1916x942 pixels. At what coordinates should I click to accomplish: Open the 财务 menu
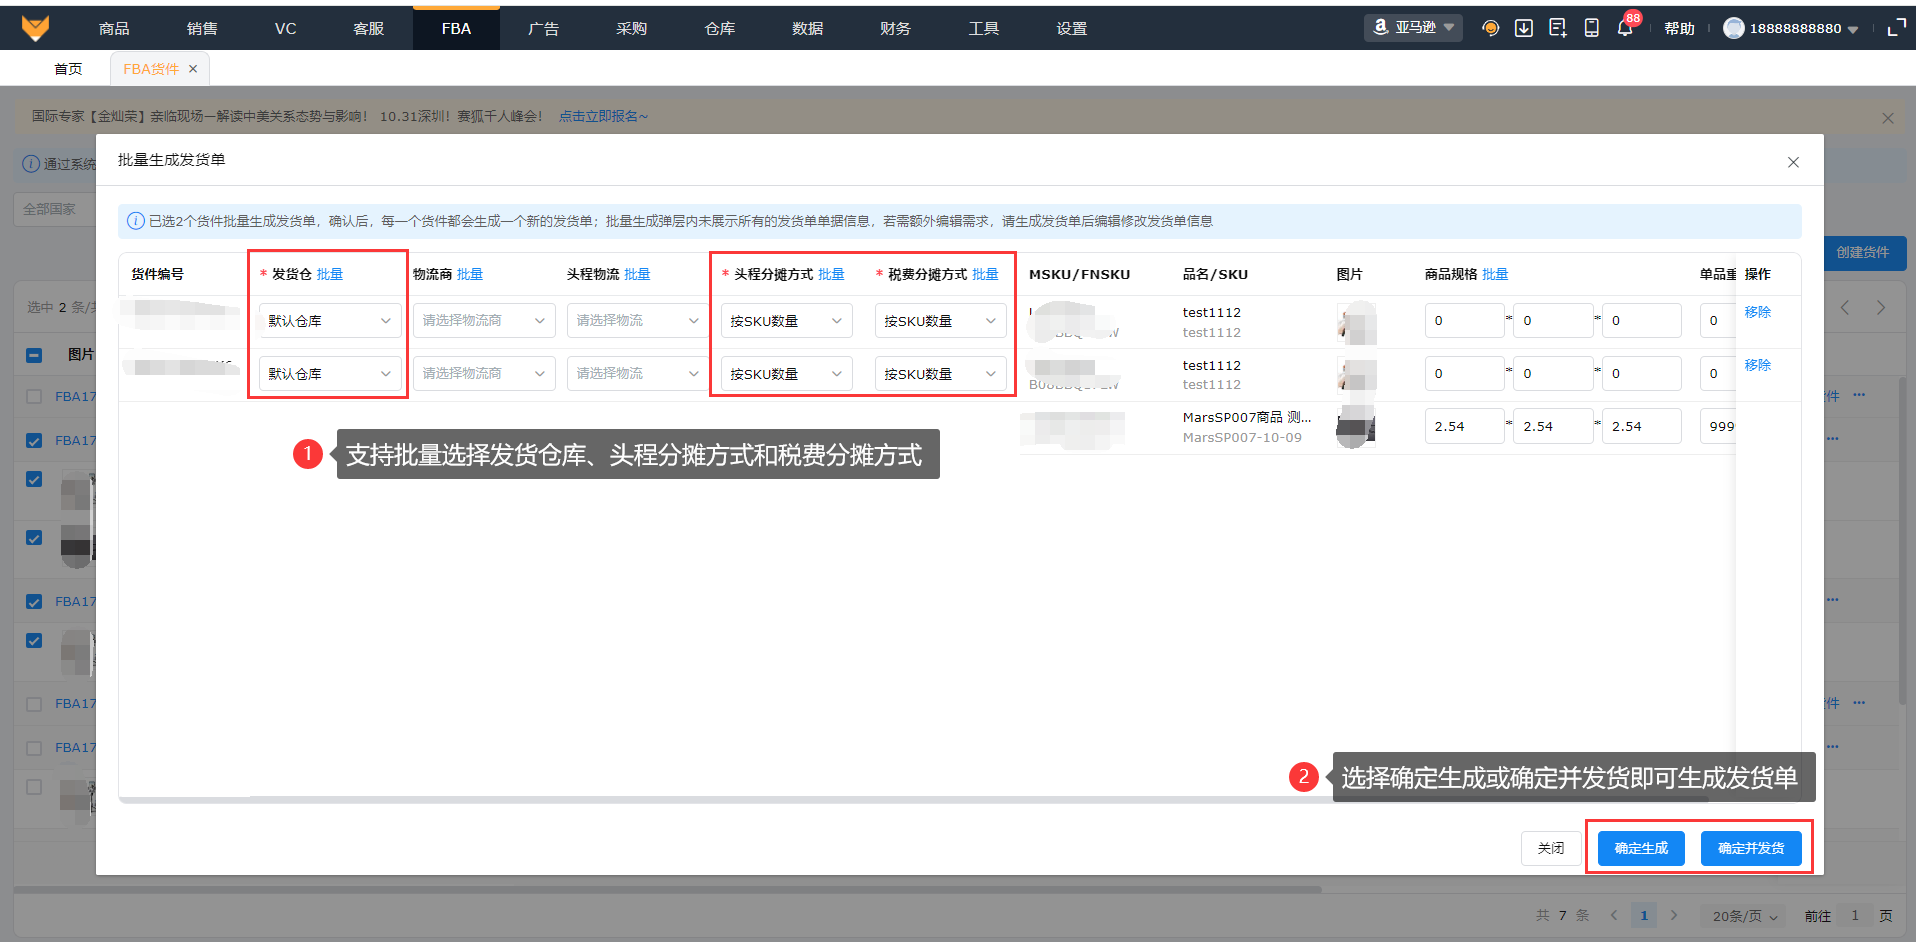[896, 28]
